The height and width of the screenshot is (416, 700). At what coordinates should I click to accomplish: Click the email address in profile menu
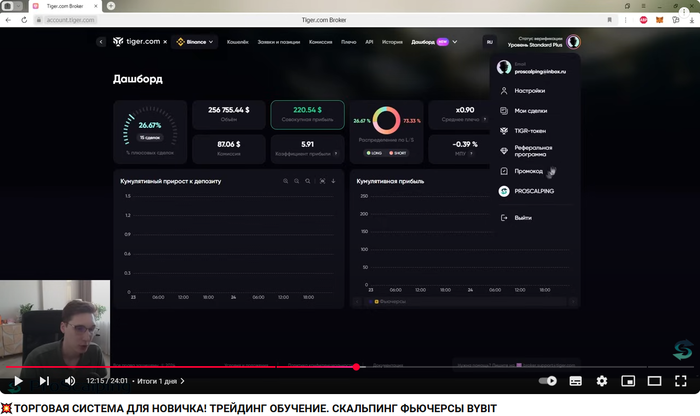pos(540,72)
